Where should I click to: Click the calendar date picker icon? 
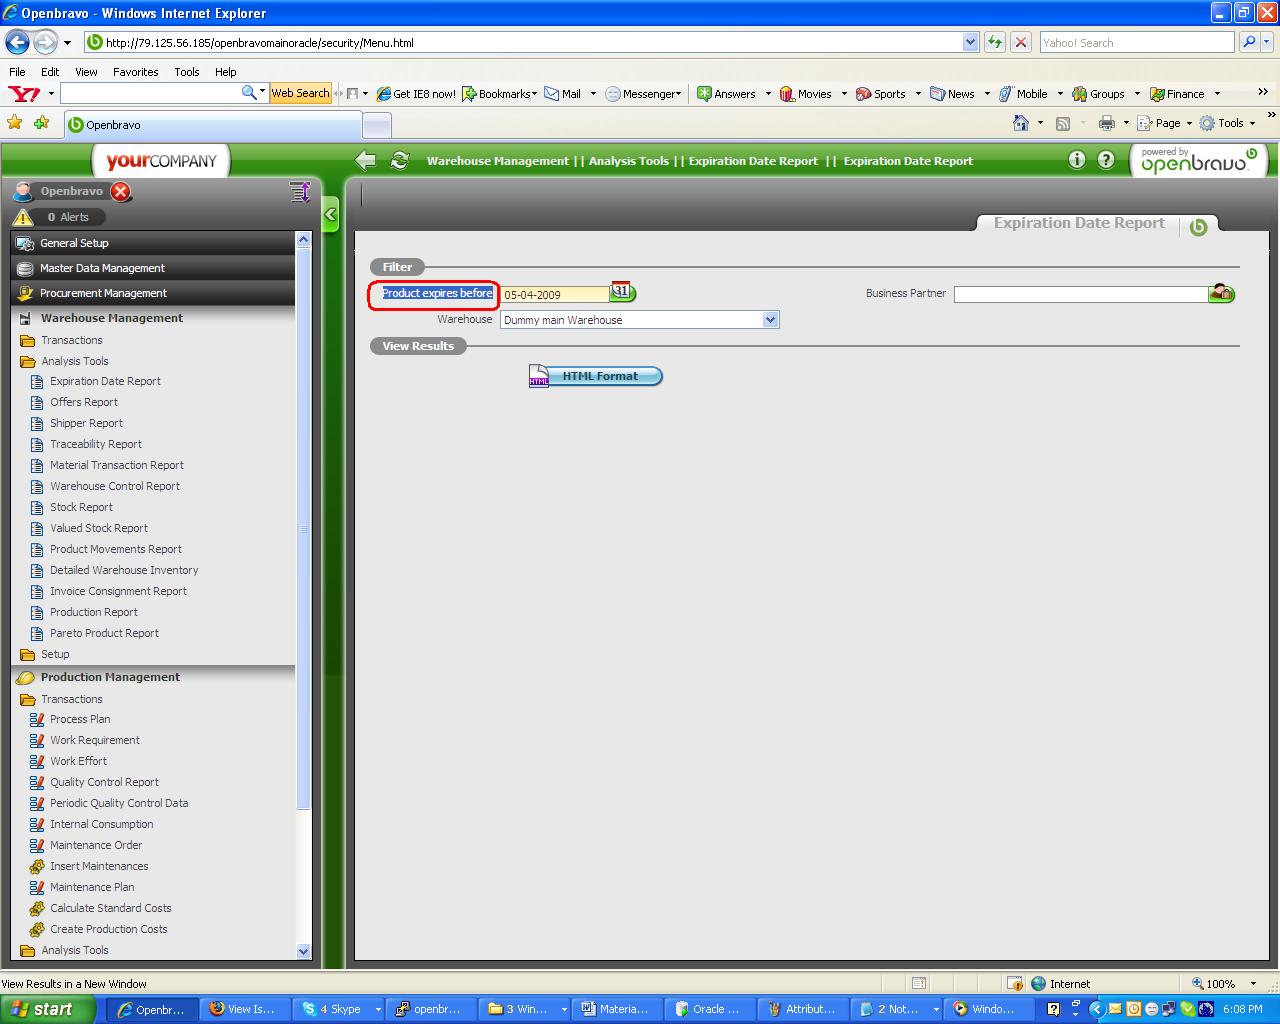click(x=623, y=292)
